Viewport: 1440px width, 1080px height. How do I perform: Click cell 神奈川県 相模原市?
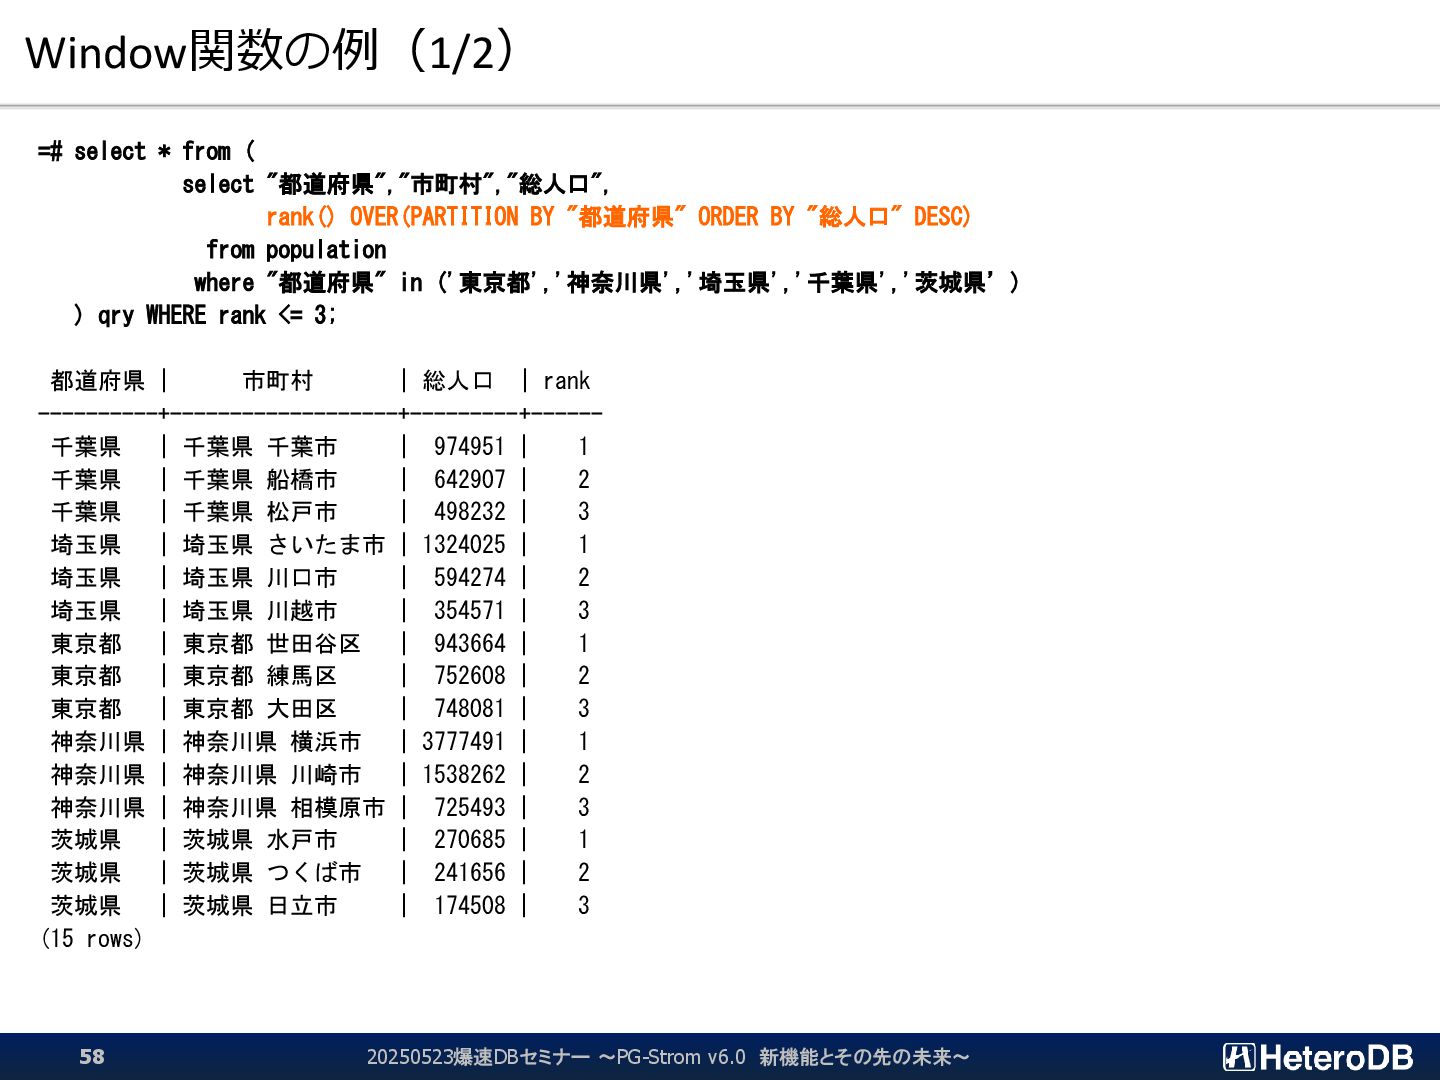284,808
